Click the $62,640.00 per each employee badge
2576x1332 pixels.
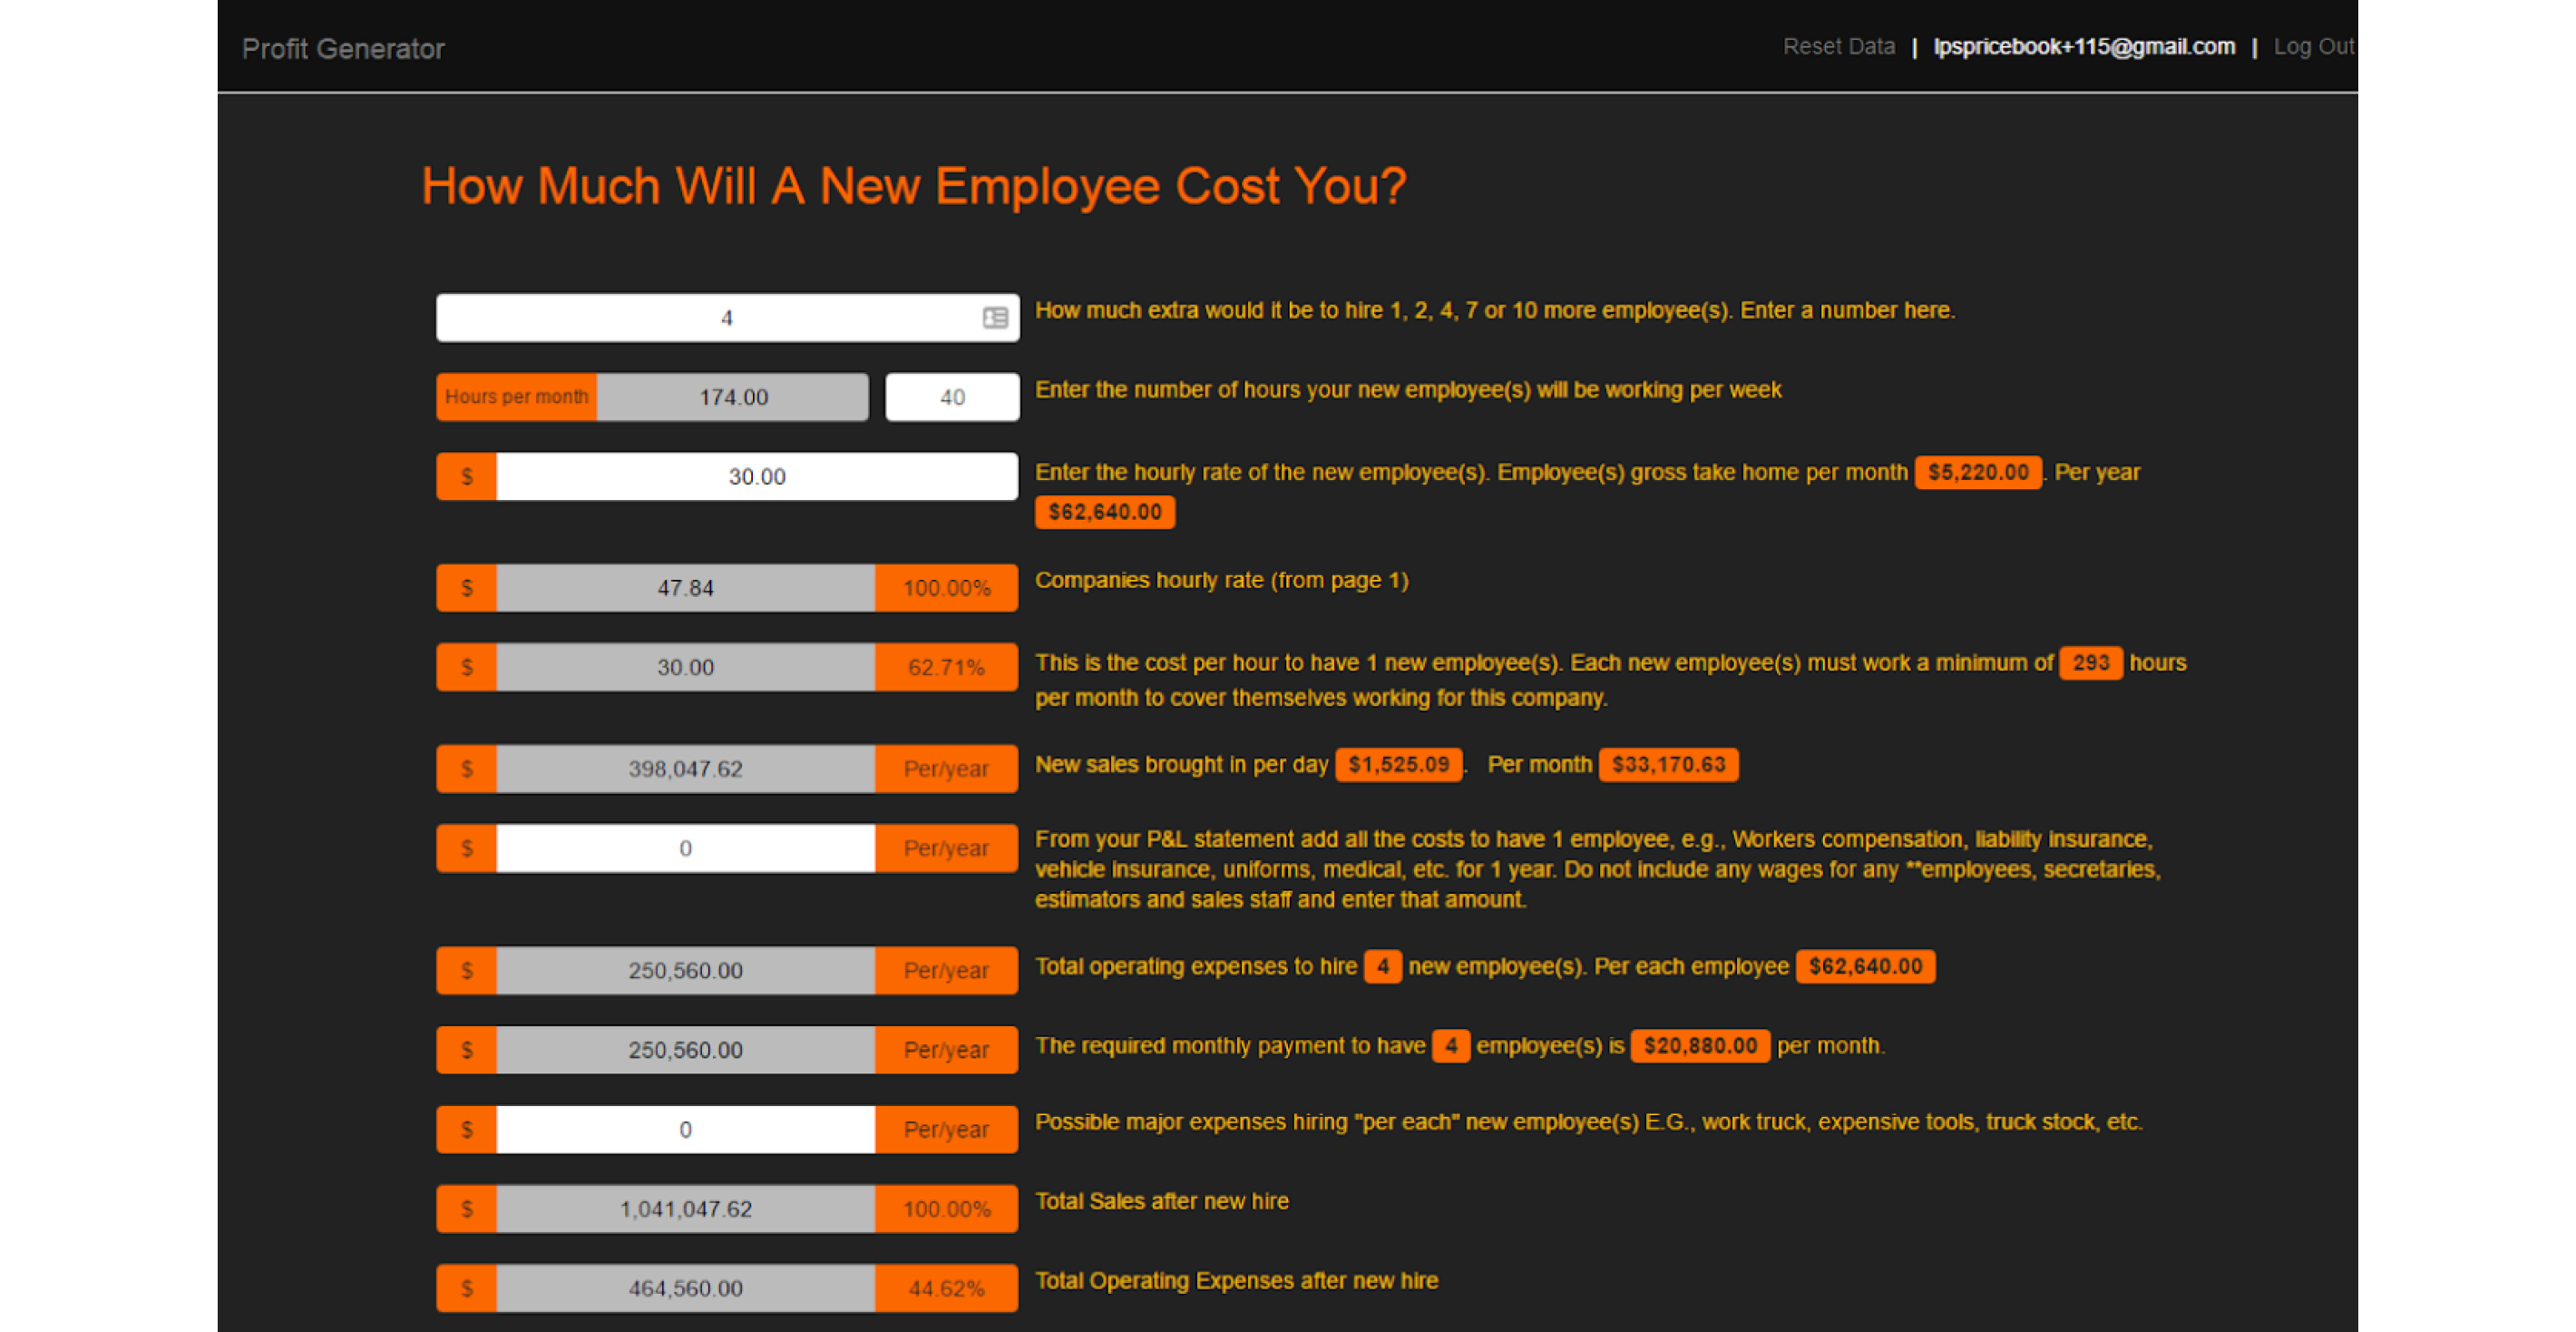[x=1865, y=967]
